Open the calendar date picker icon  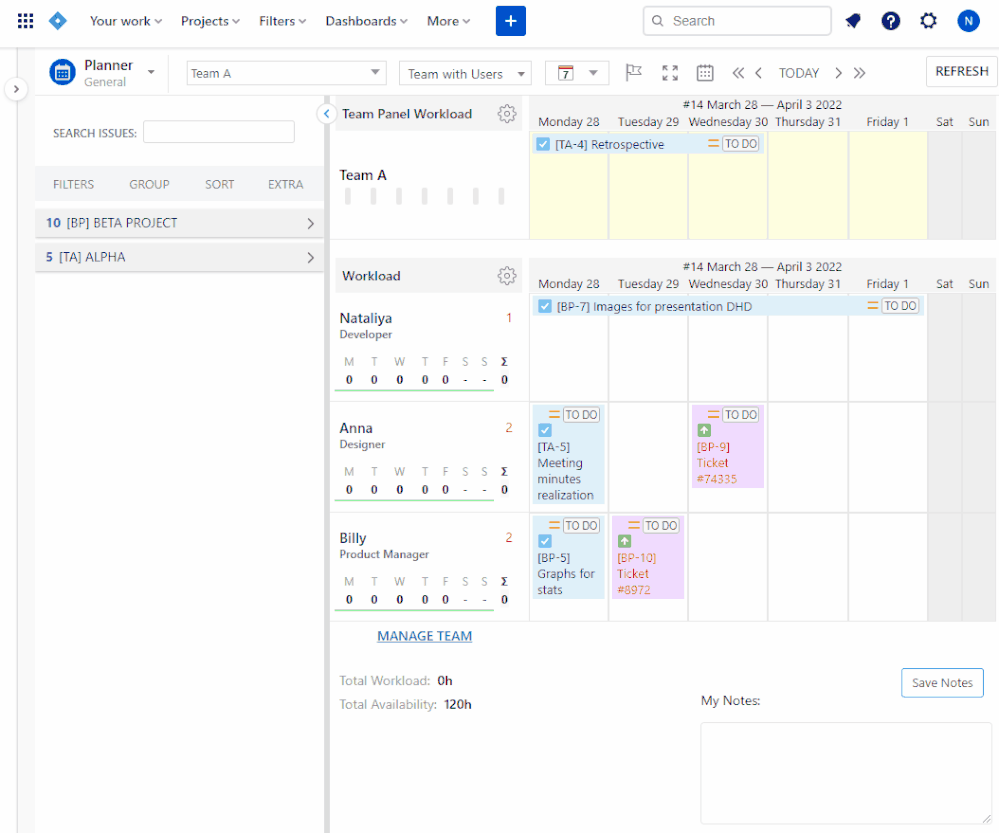705,73
